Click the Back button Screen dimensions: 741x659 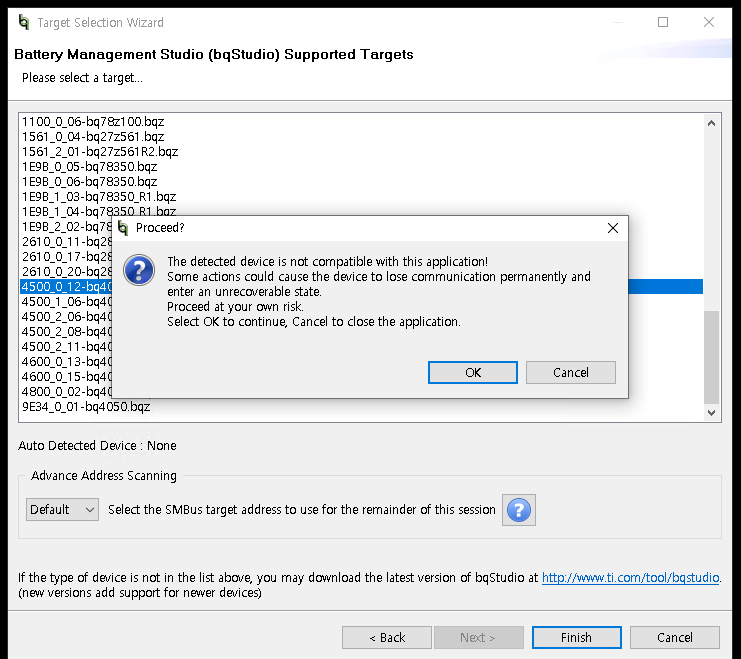coord(387,638)
